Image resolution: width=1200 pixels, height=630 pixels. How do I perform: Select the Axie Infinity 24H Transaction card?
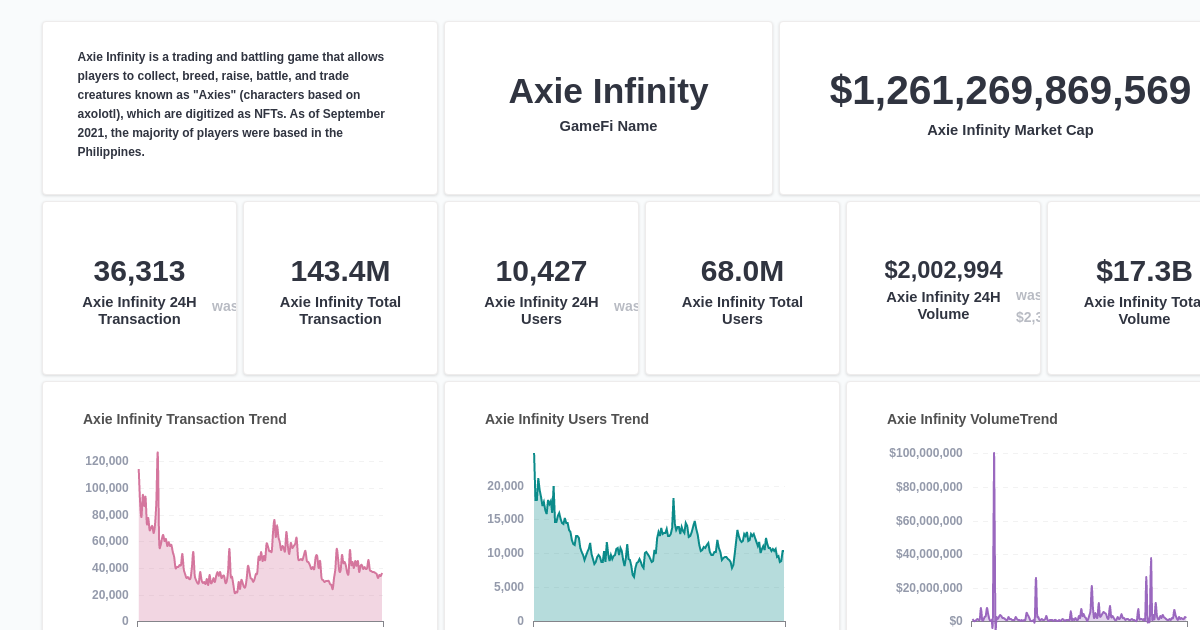coord(139,287)
